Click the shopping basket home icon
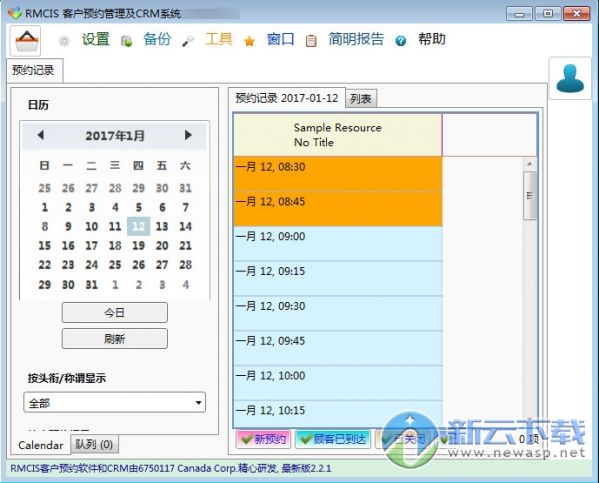 pos(25,41)
